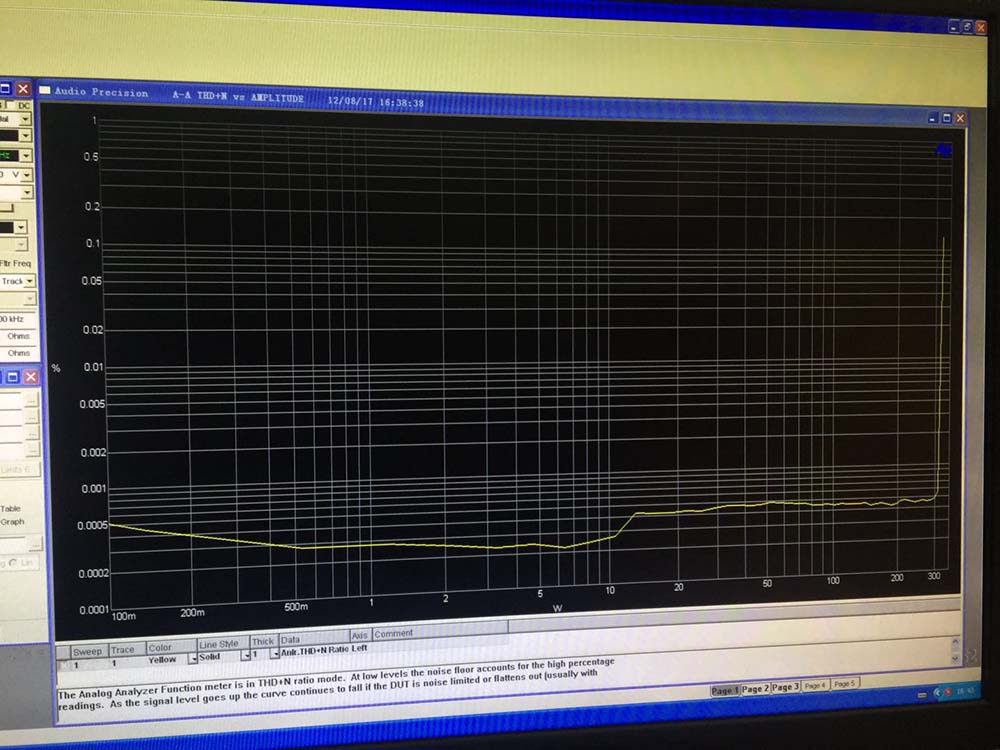The image size is (1000, 750).
Task: Switch to the Page 2 tab
Action: tap(755, 689)
